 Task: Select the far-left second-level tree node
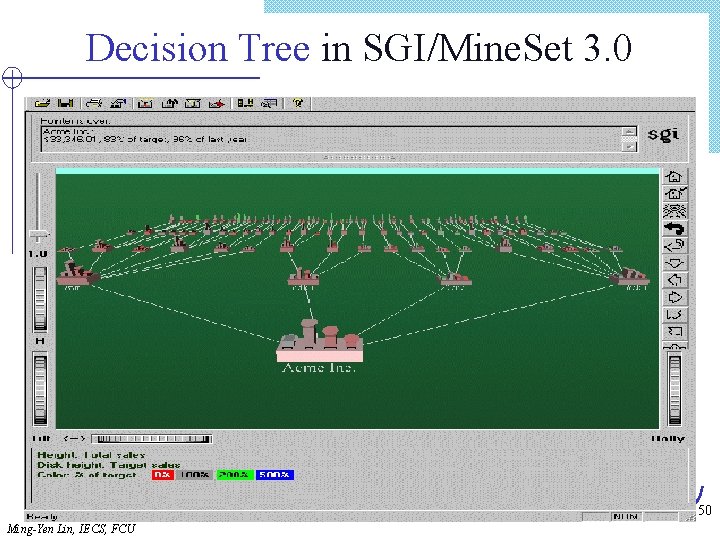(77, 272)
